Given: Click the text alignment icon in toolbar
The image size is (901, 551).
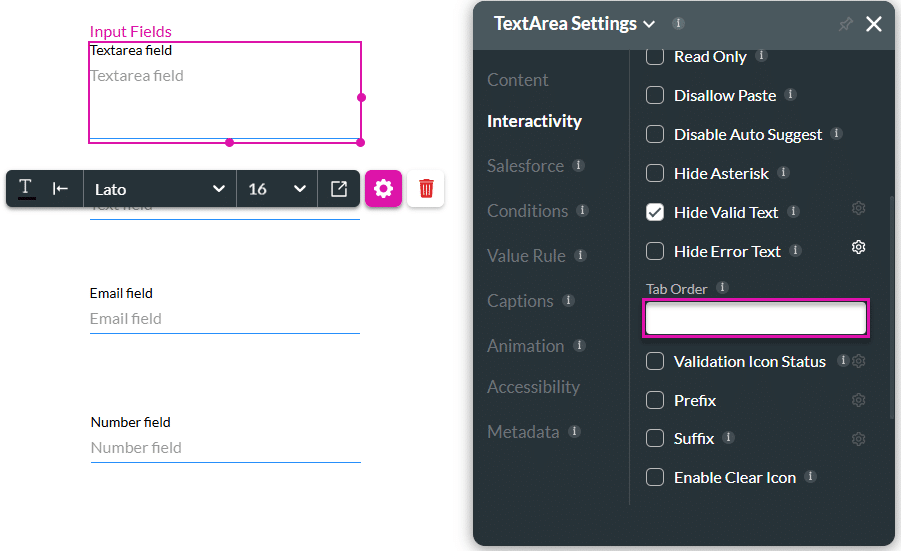Looking at the screenshot, I should [61, 188].
